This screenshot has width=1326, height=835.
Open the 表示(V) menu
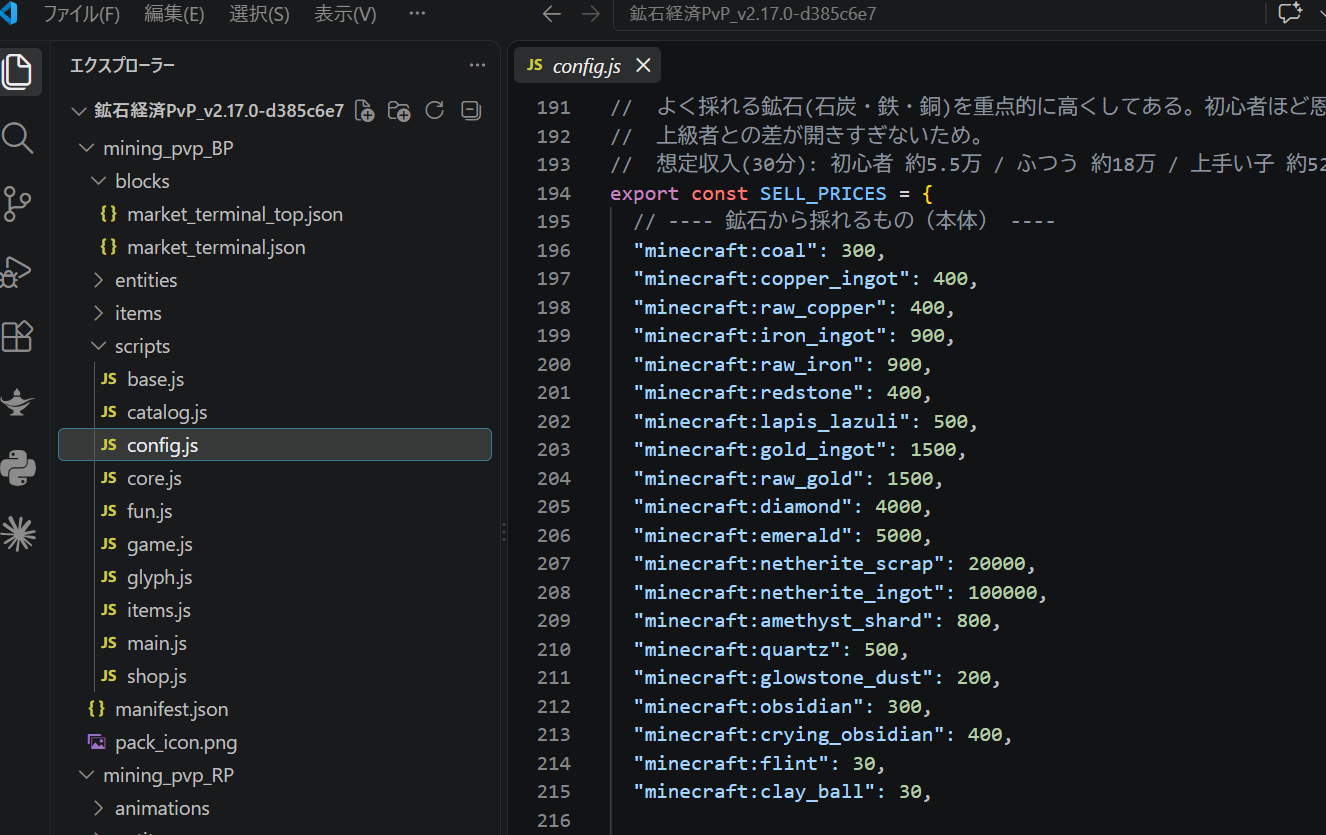(x=345, y=14)
